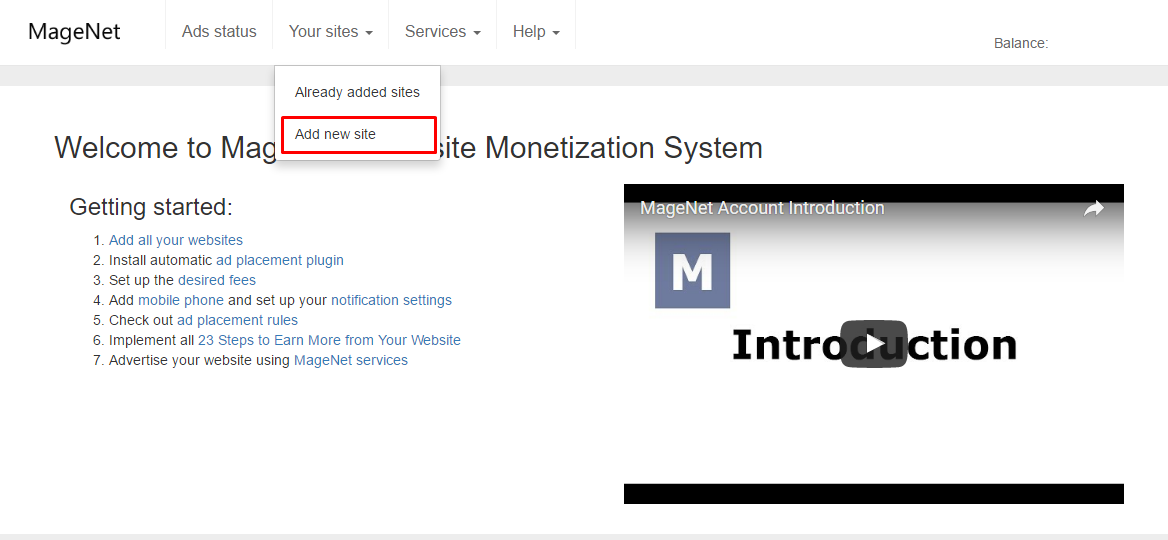Expand the Help dropdown menu
This screenshot has width=1168, height=540.
pyautogui.click(x=536, y=32)
